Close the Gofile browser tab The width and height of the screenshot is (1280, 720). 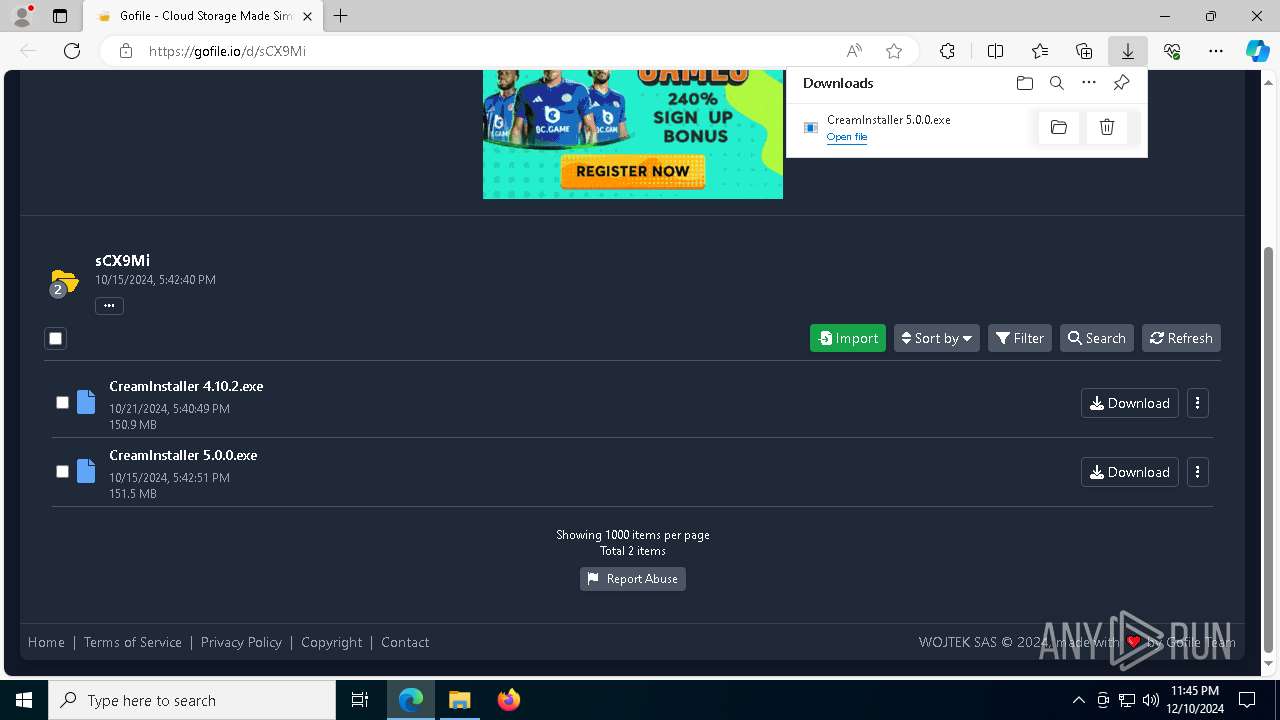click(x=308, y=16)
